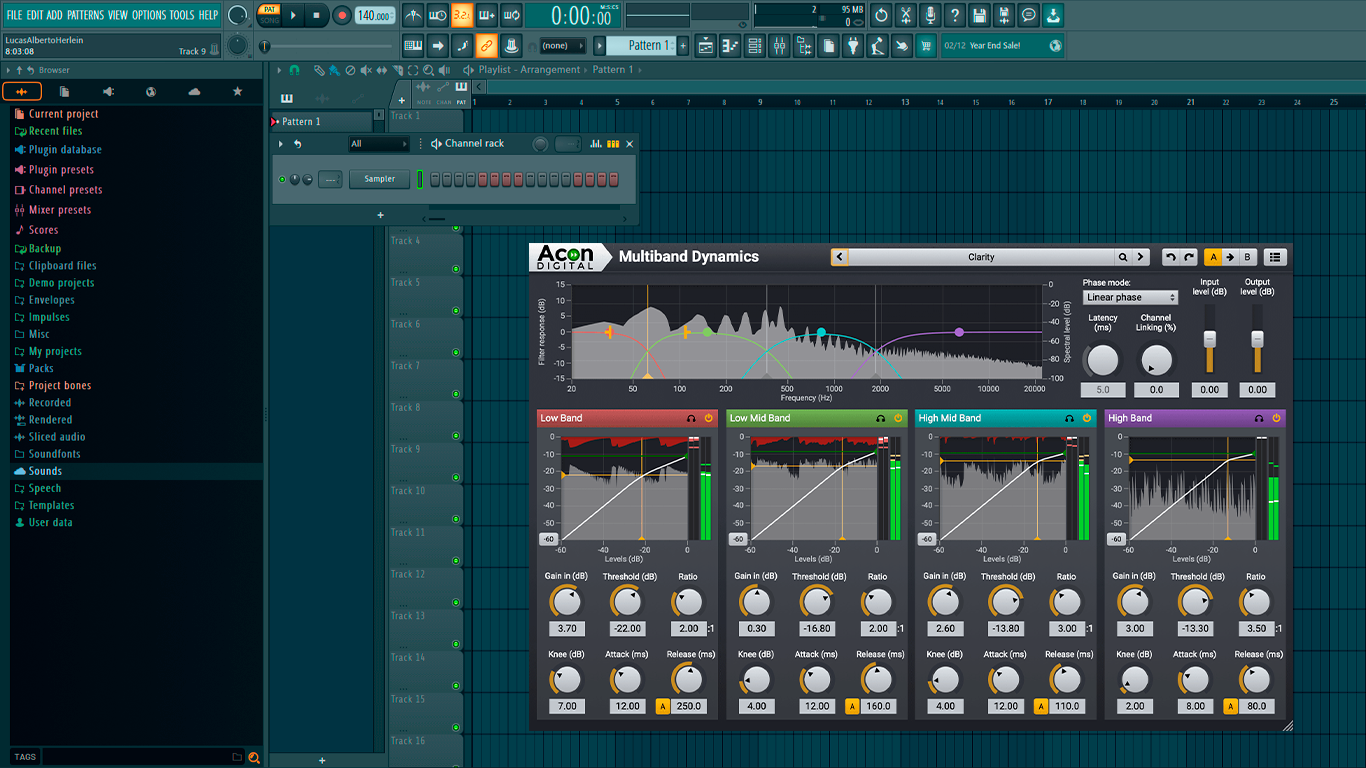1366x768 pixels.
Task: Open the channel rack icon in toolbar
Action: pos(755,45)
